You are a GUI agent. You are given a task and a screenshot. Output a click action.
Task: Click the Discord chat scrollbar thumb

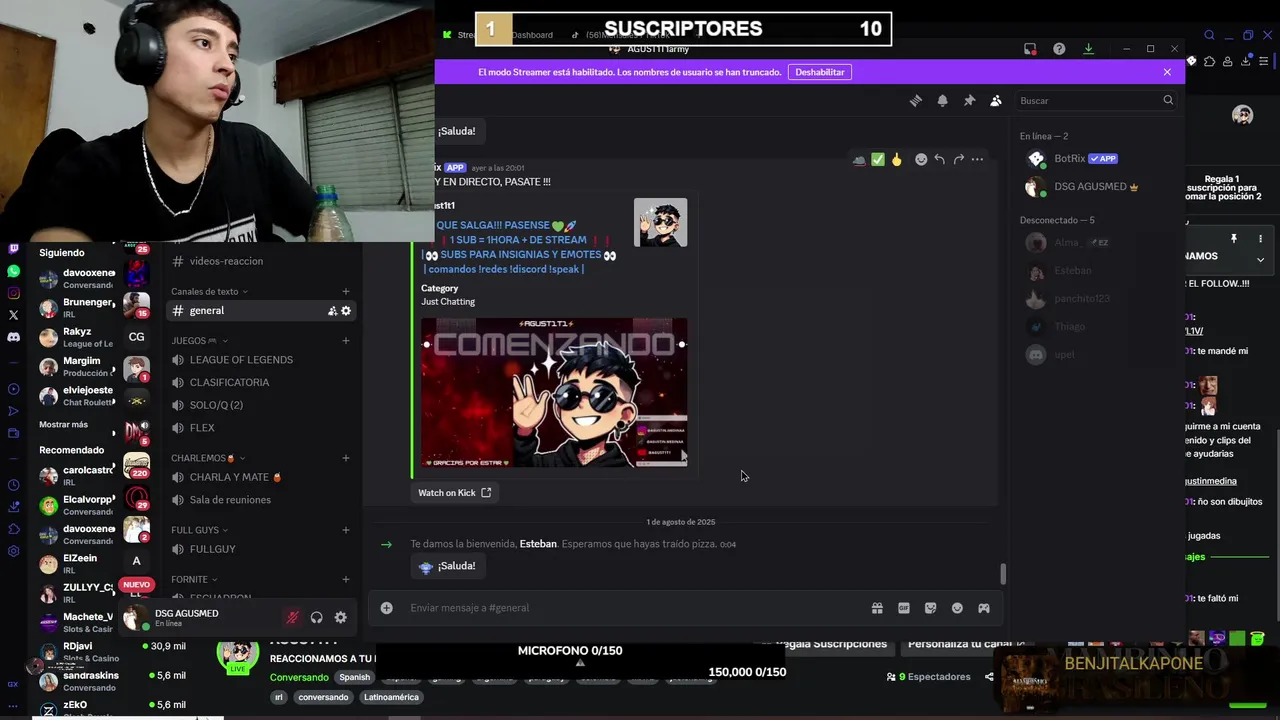1003,574
